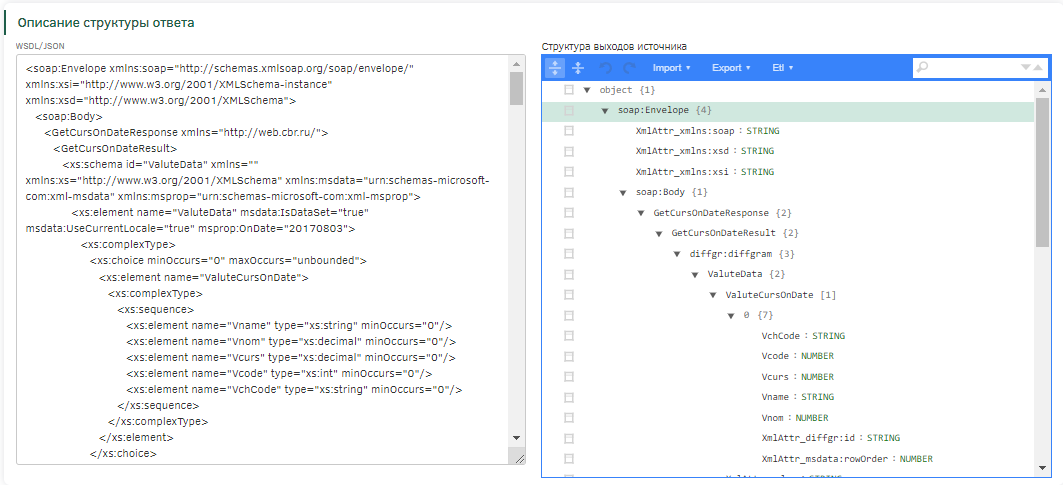Collapse the ValuteData node
This screenshot has height=485, width=1063.
(695, 275)
